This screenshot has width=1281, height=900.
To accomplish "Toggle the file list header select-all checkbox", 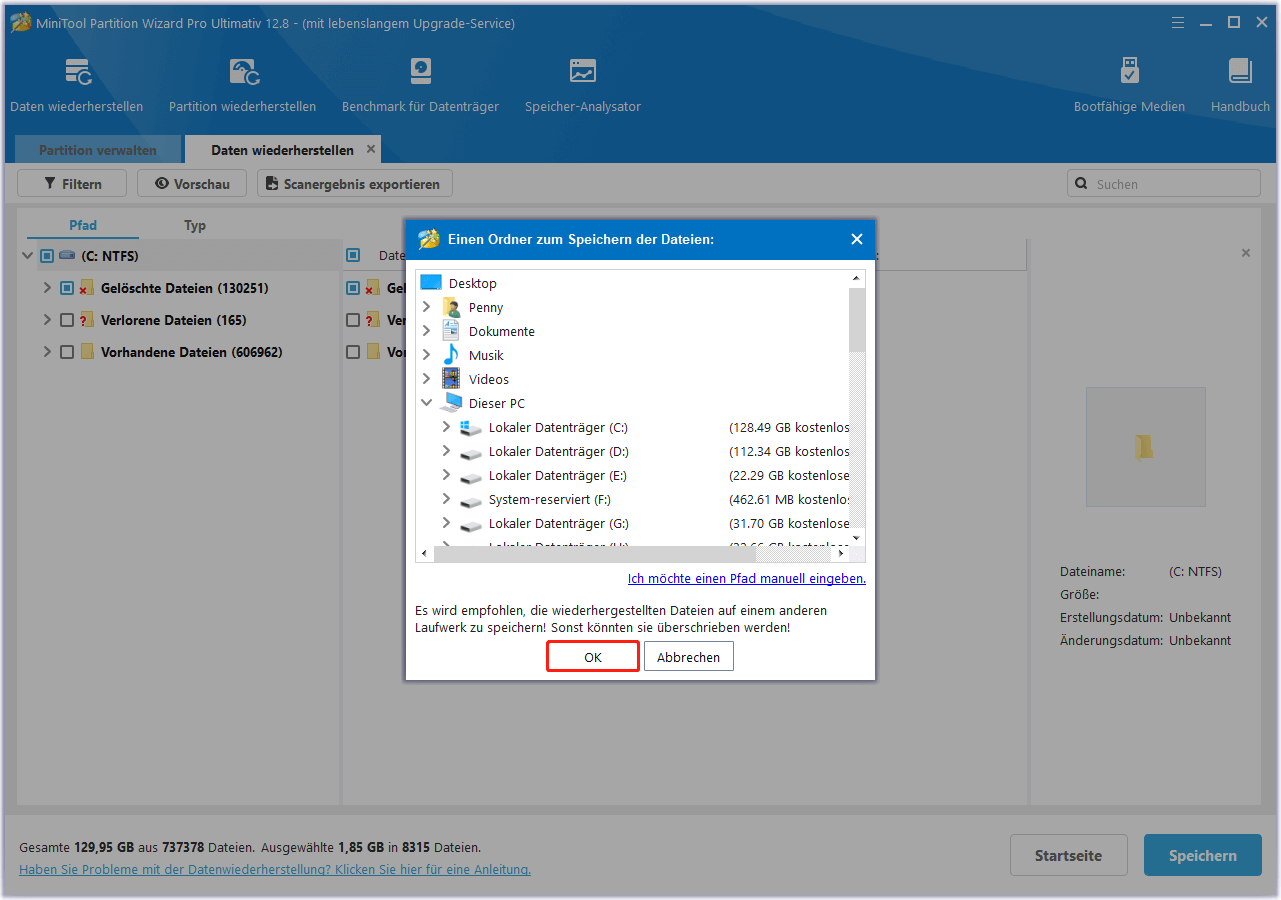I will [x=353, y=256].
